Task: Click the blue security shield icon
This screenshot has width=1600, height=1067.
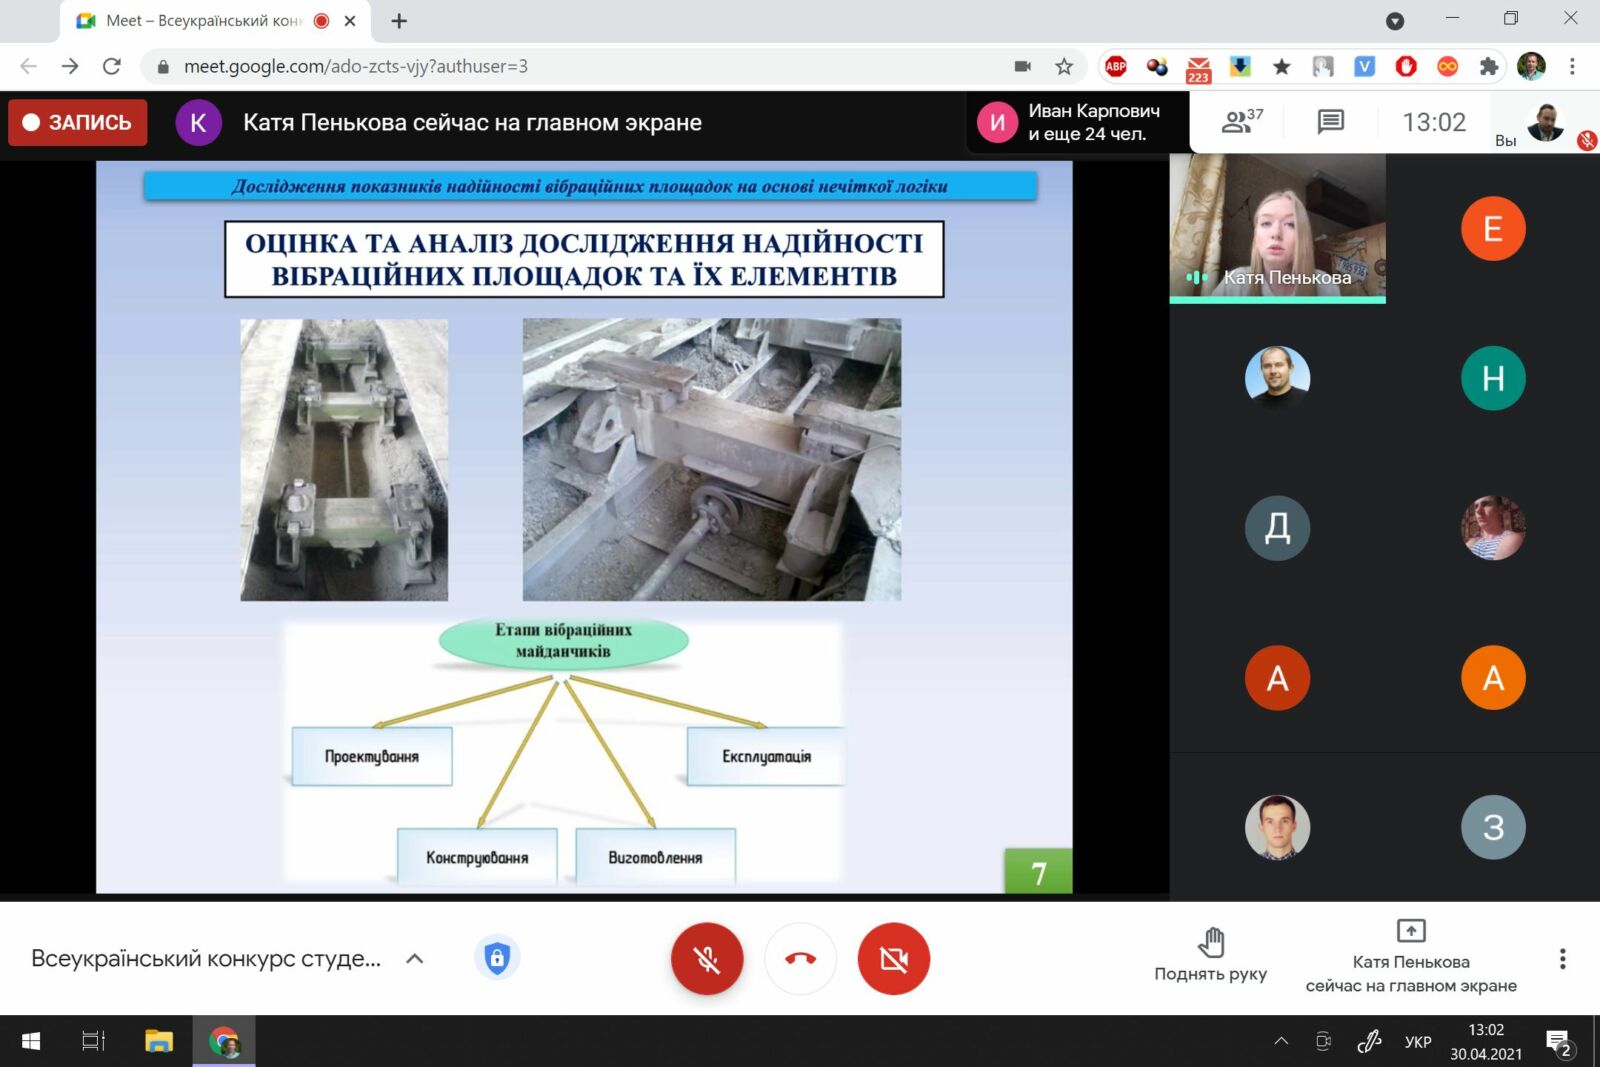Action: (x=497, y=958)
